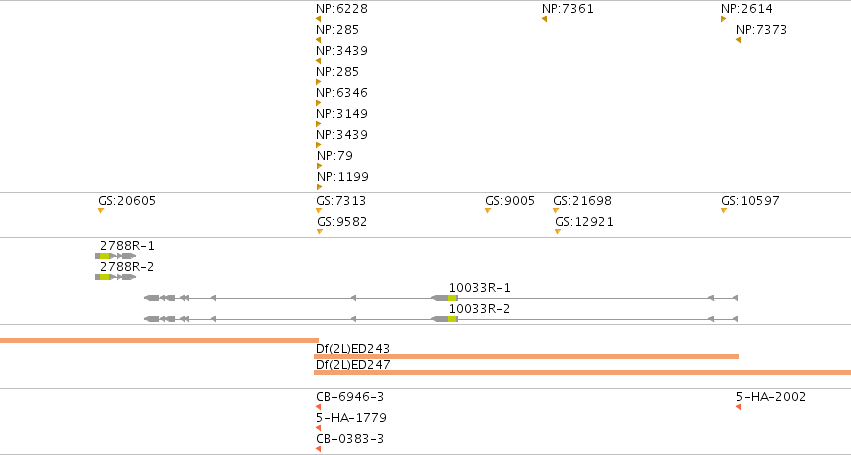The width and height of the screenshot is (851, 455).
Task: Select the NP:7361 left-pointing triangle marker
Action: tap(544, 19)
